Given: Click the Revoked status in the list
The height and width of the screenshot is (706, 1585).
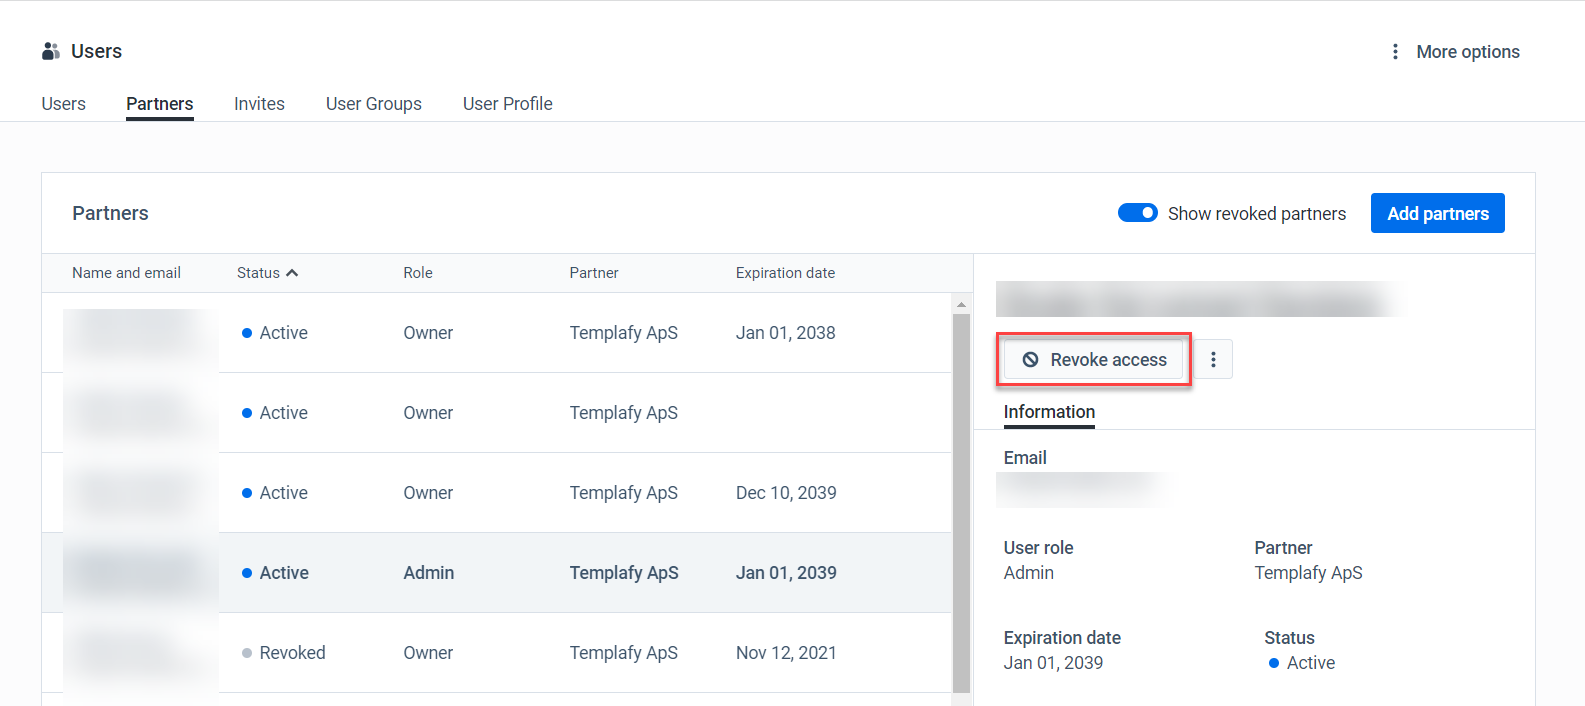Looking at the screenshot, I should pos(283,653).
